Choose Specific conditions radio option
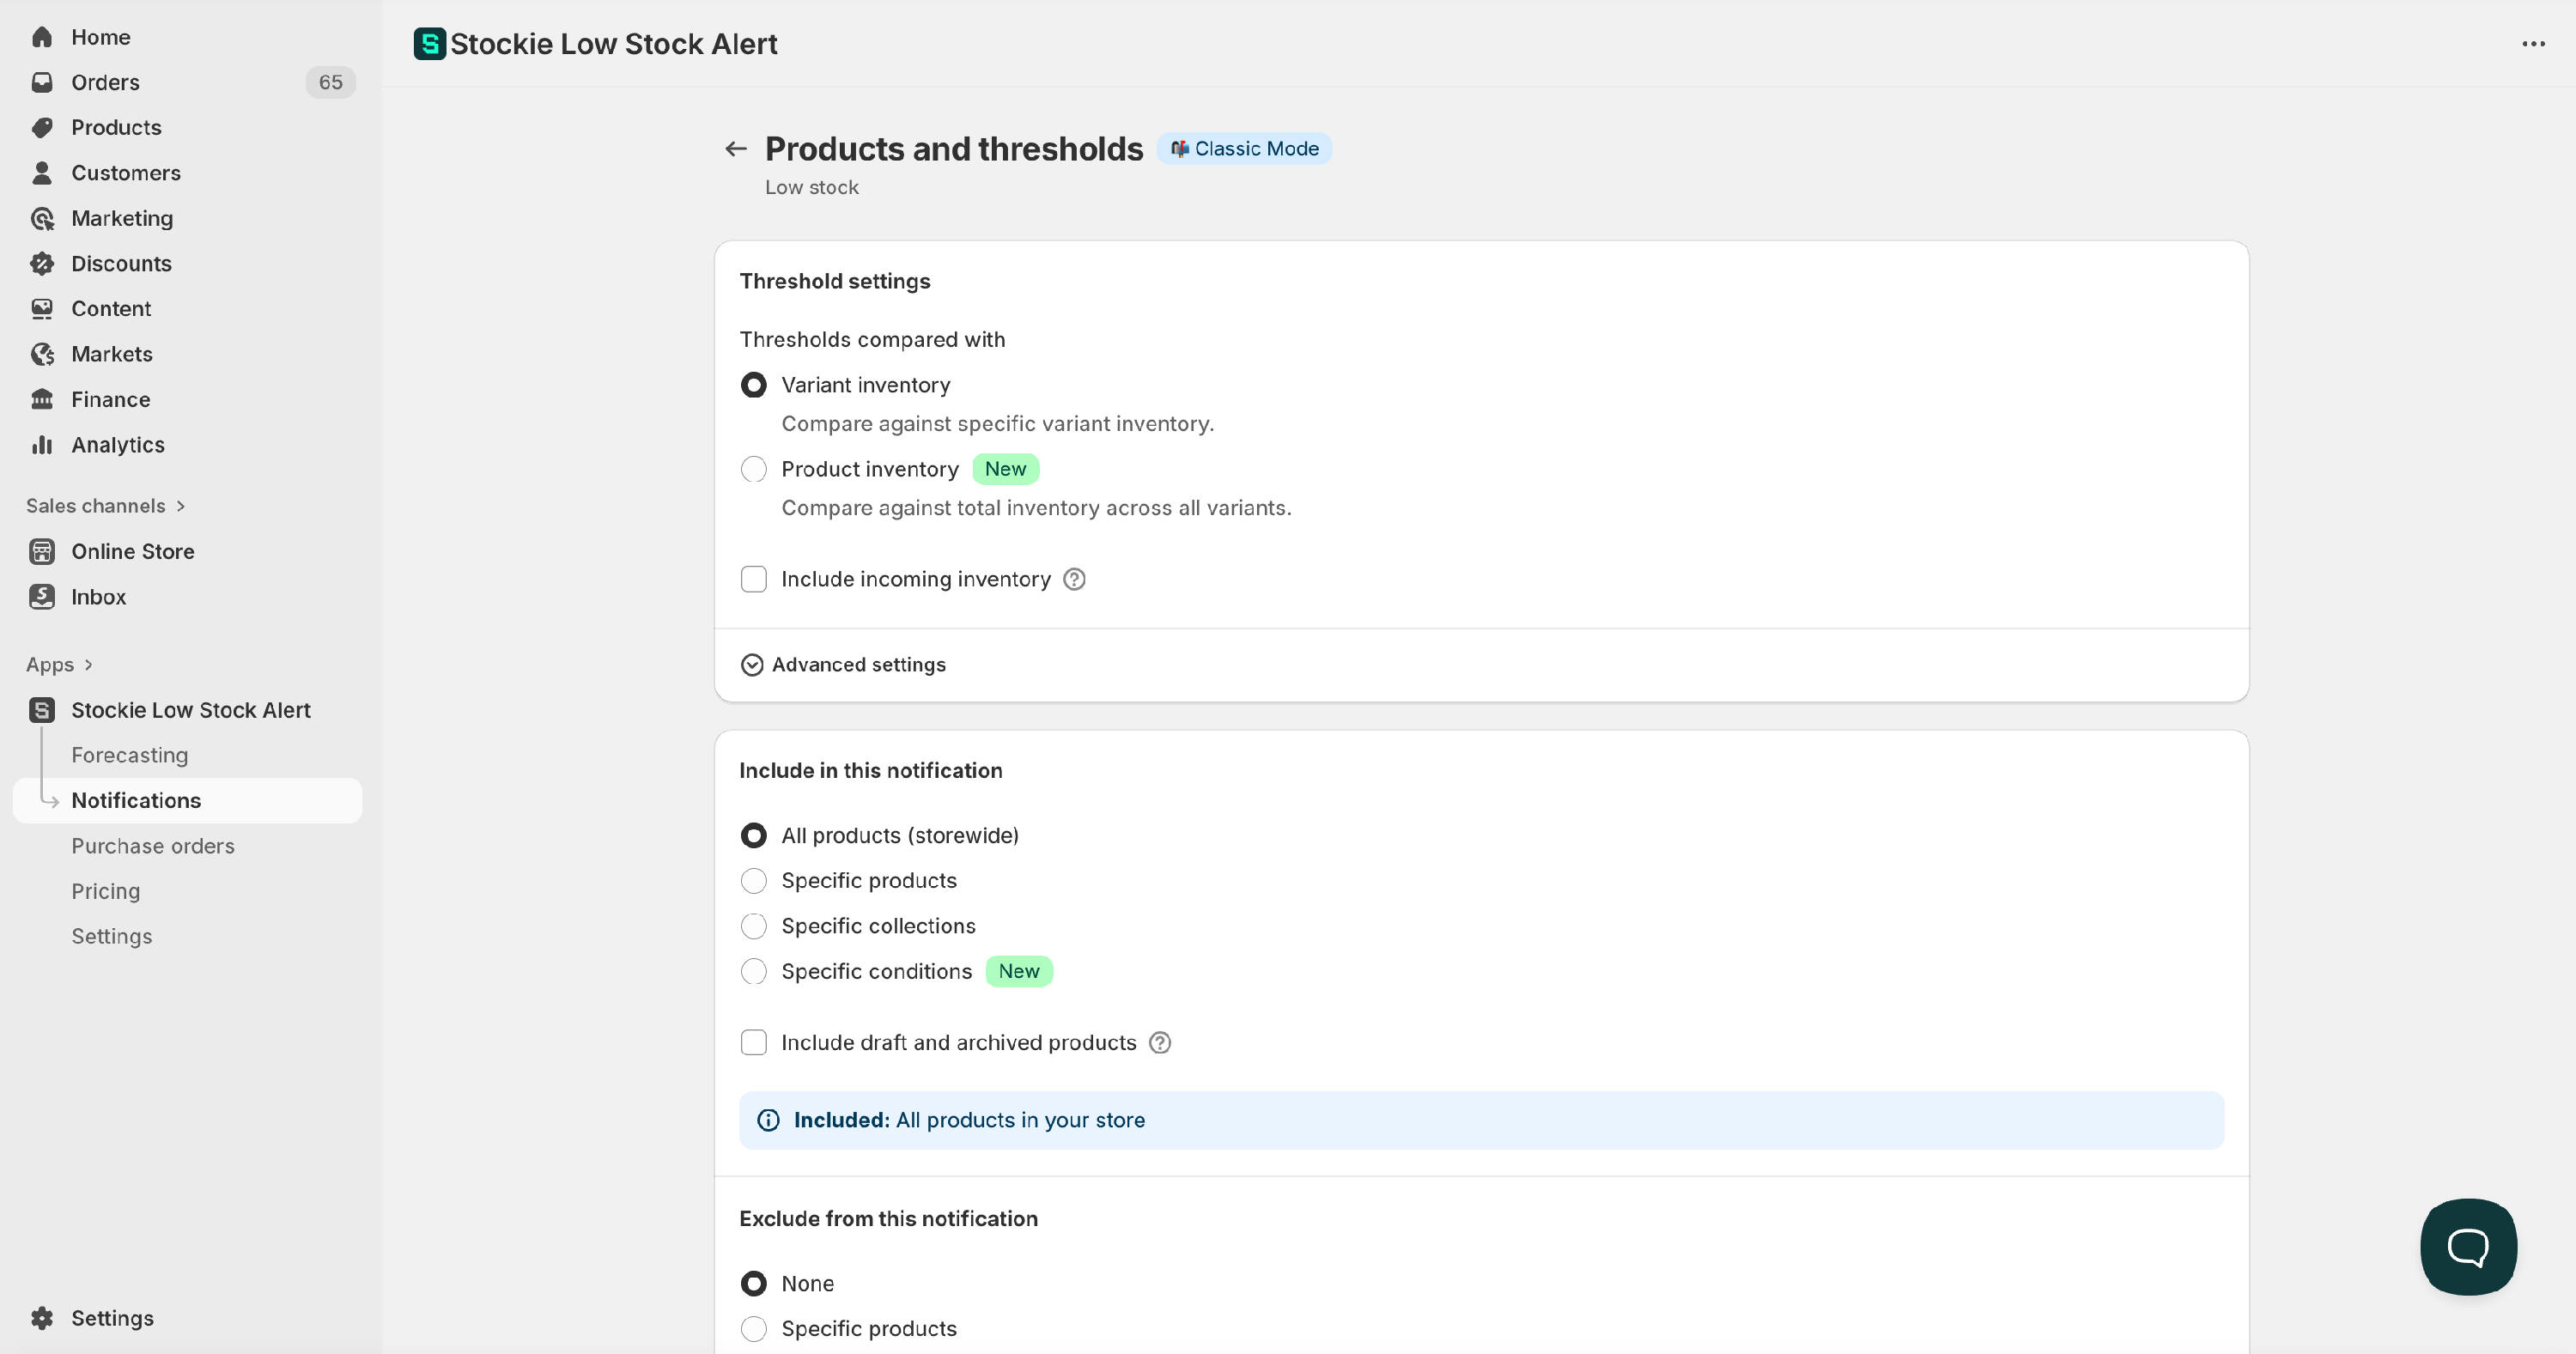The image size is (2576, 1354). click(x=754, y=971)
